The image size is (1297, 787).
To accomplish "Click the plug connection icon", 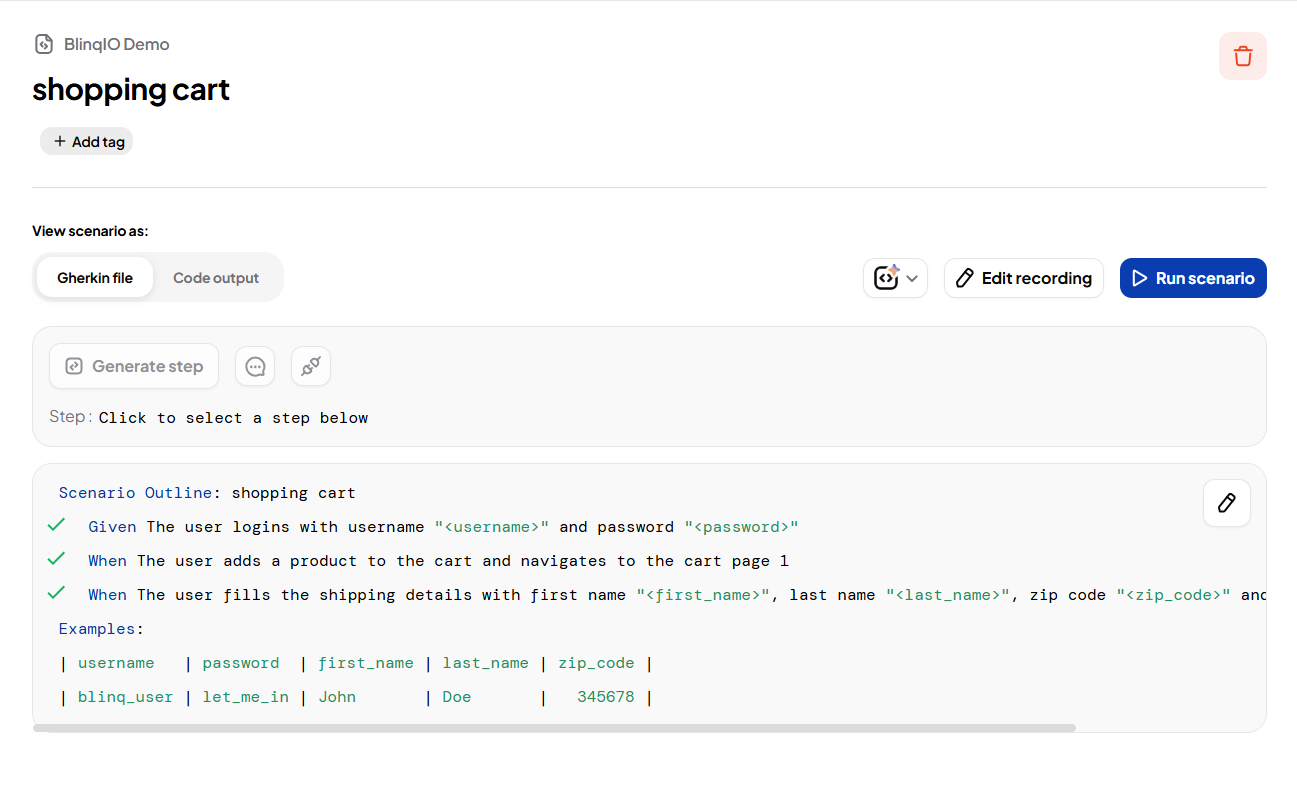I will pos(311,366).
